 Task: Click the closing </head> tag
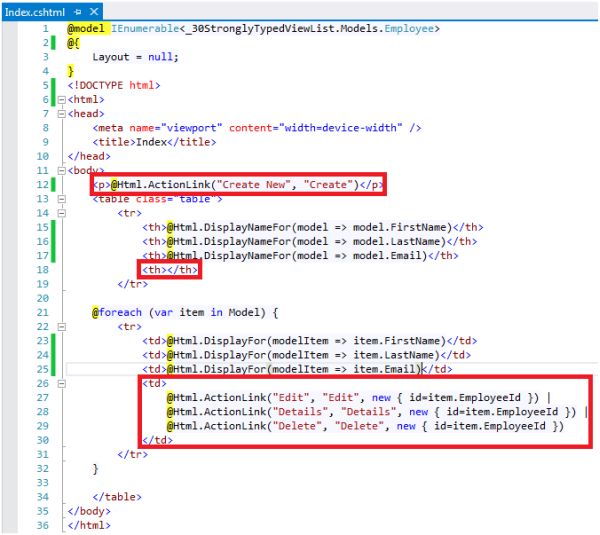point(89,156)
